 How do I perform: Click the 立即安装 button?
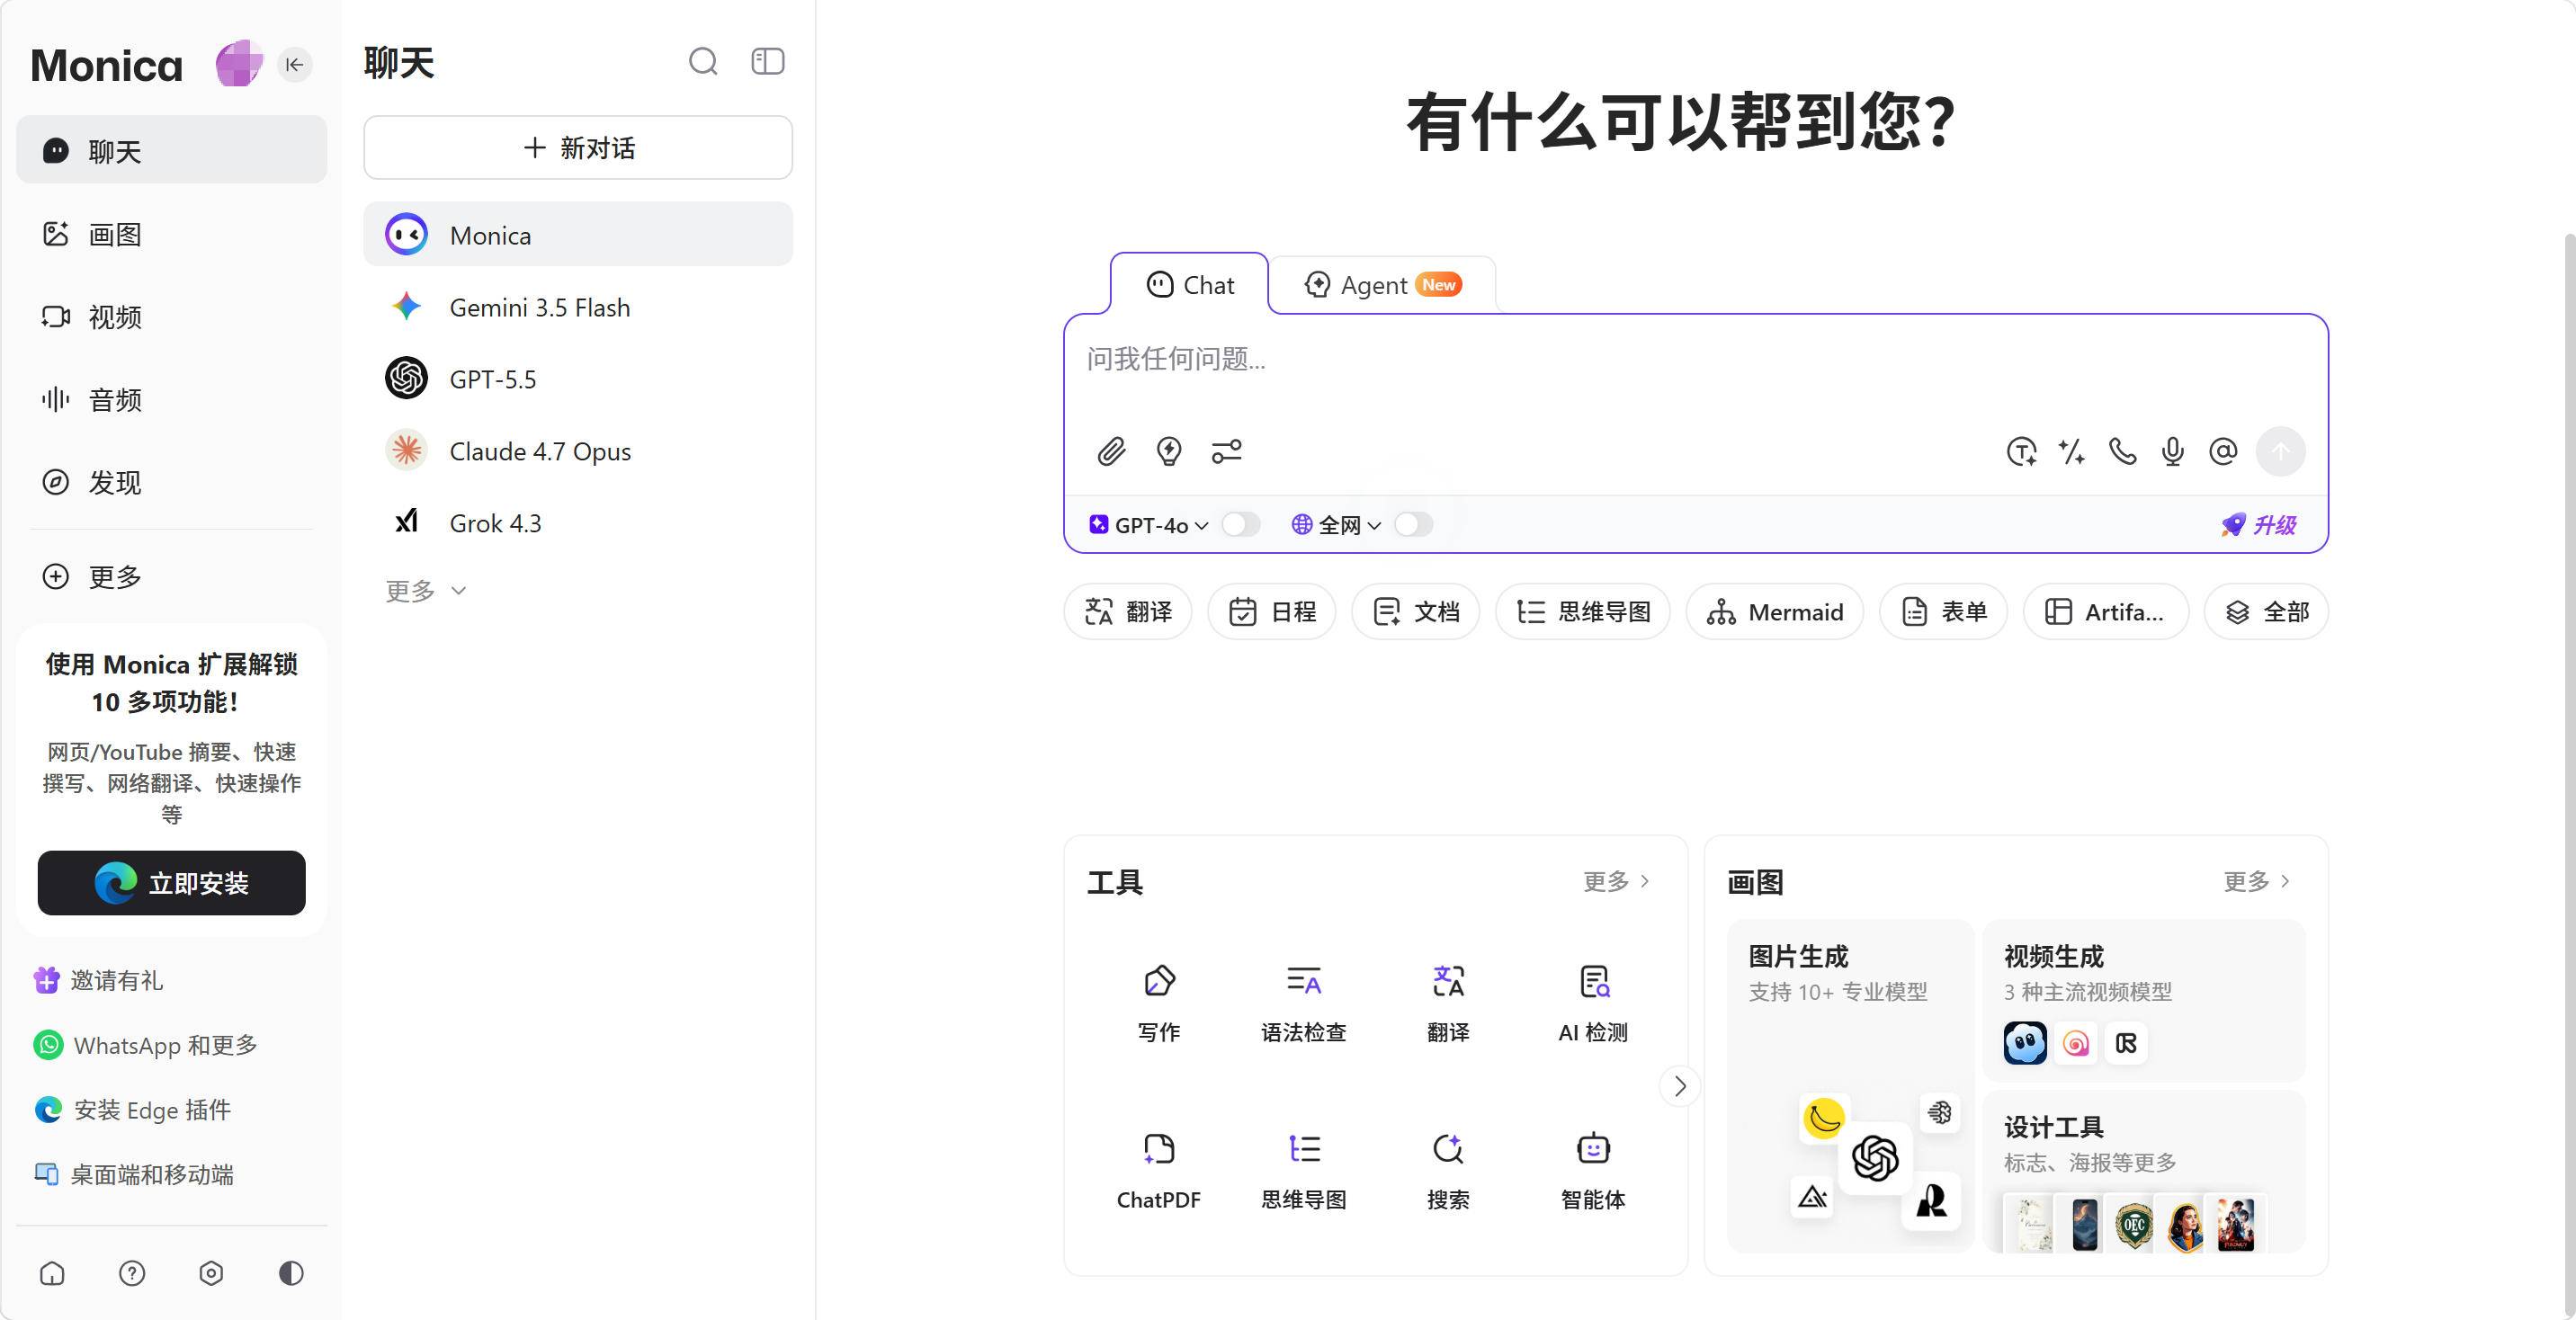coord(172,883)
